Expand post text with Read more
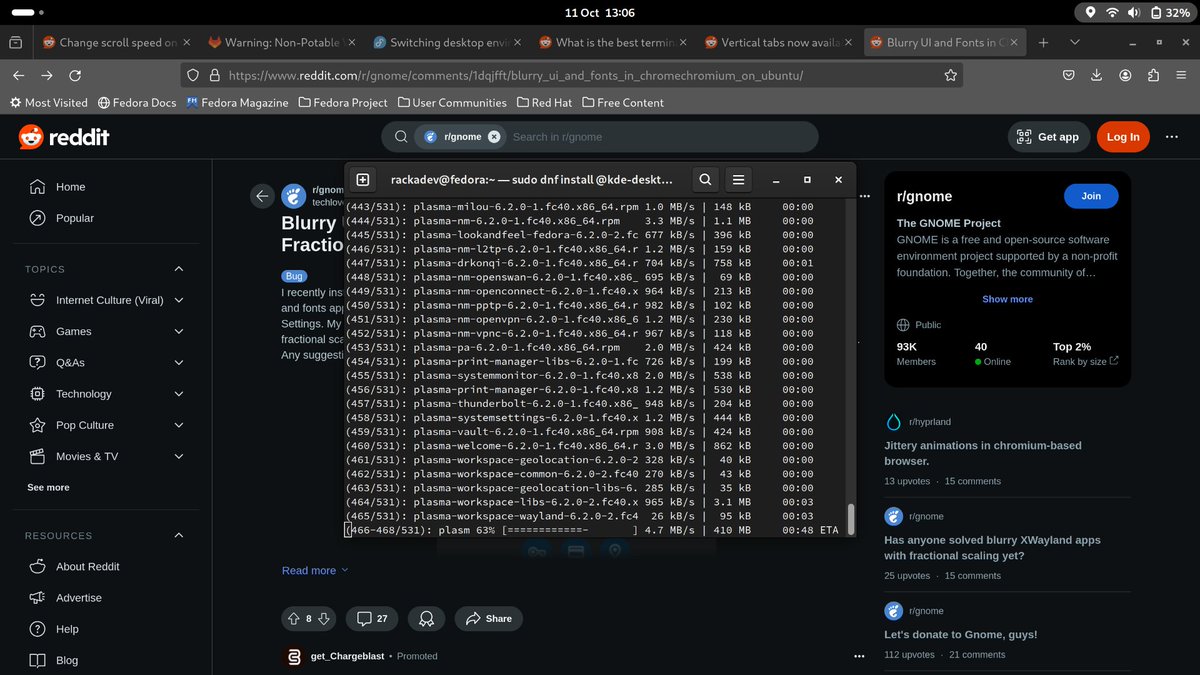The height and width of the screenshot is (675, 1200). 315,570
